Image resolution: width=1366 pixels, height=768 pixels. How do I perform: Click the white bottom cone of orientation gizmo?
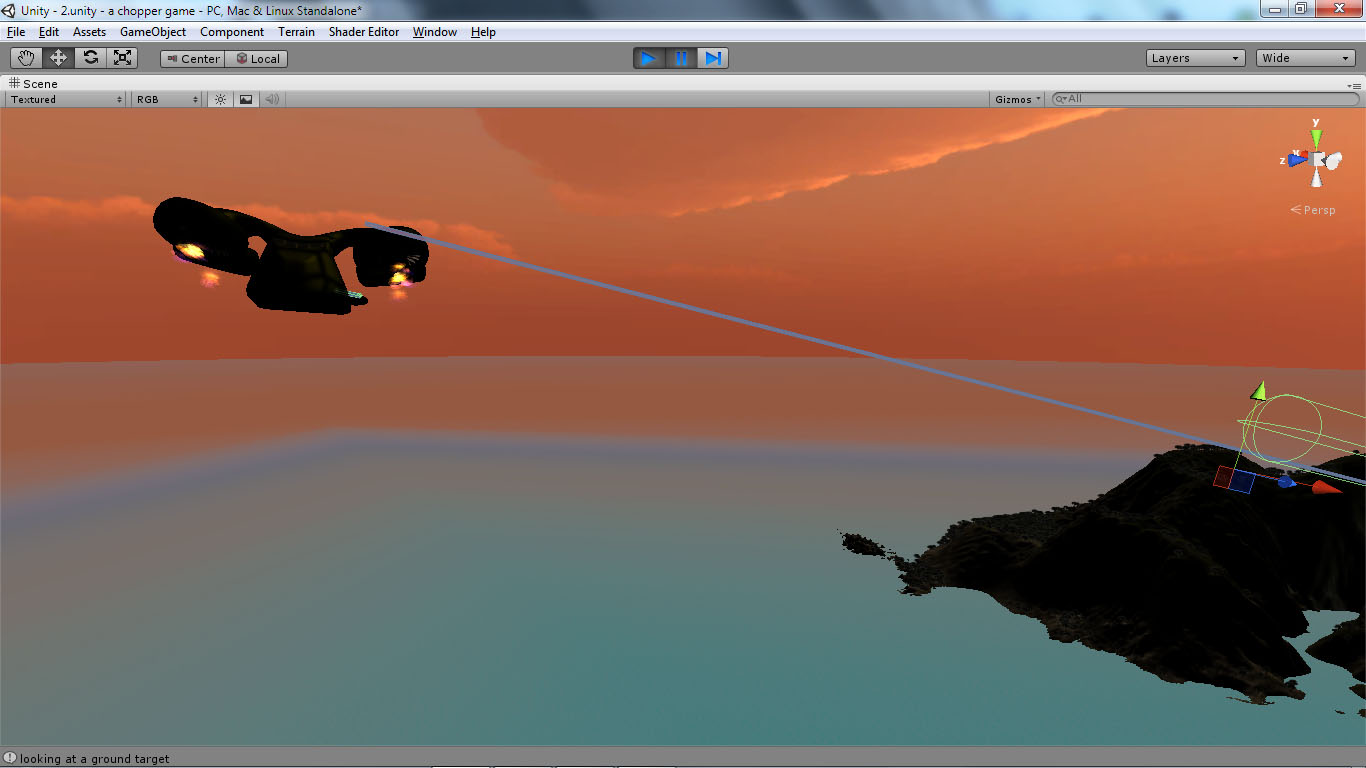coord(1317,178)
